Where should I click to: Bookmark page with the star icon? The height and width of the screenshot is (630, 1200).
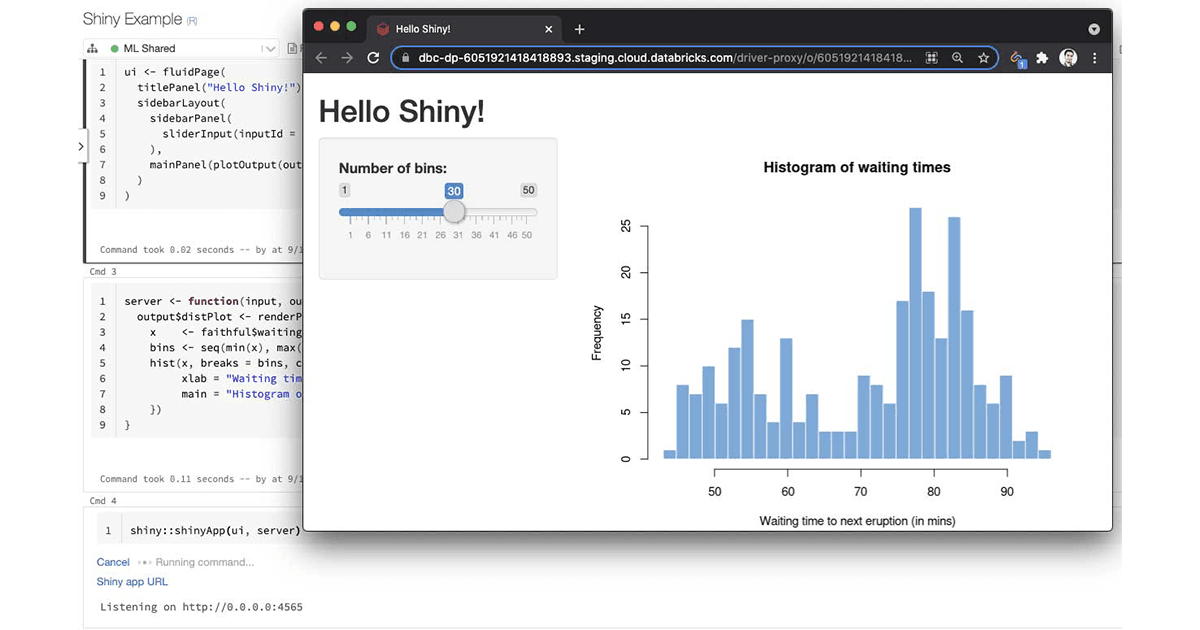click(x=983, y=58)
